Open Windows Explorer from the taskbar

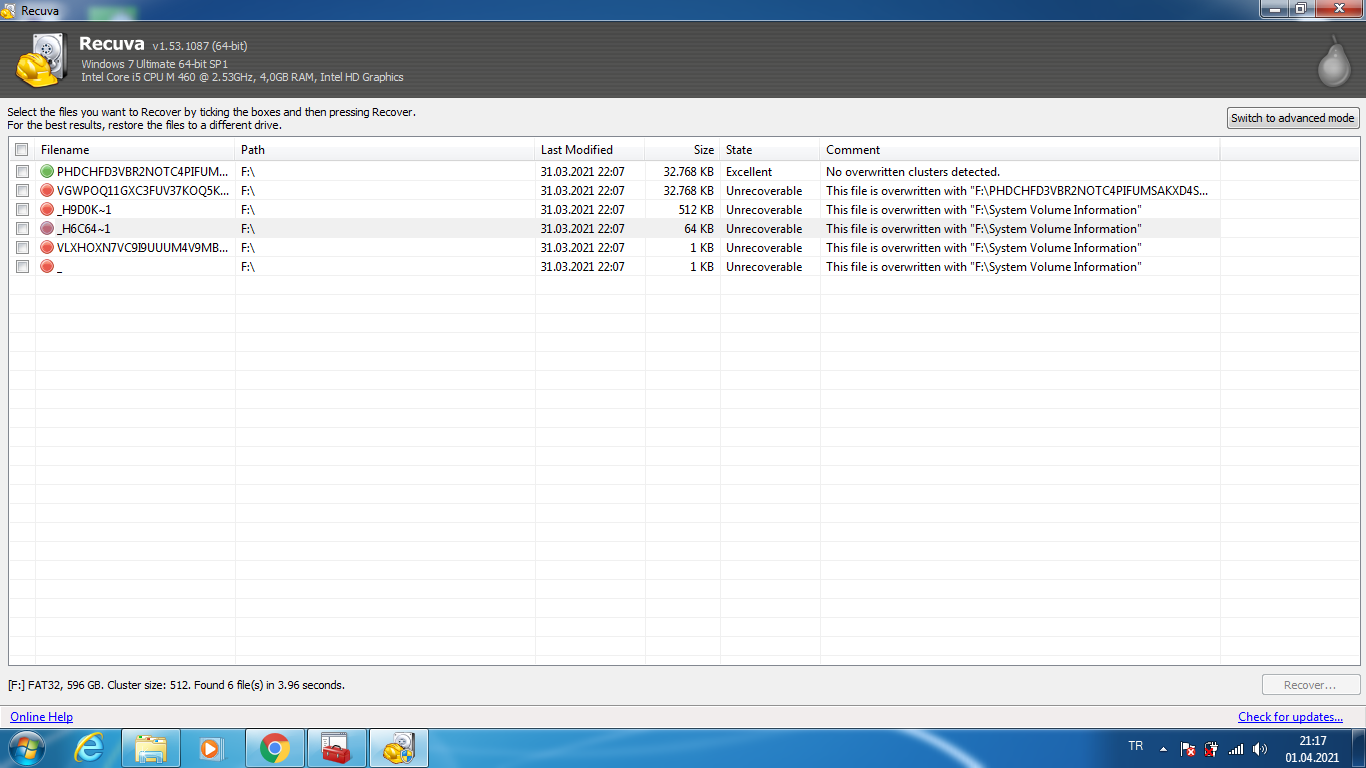[151, 748]
